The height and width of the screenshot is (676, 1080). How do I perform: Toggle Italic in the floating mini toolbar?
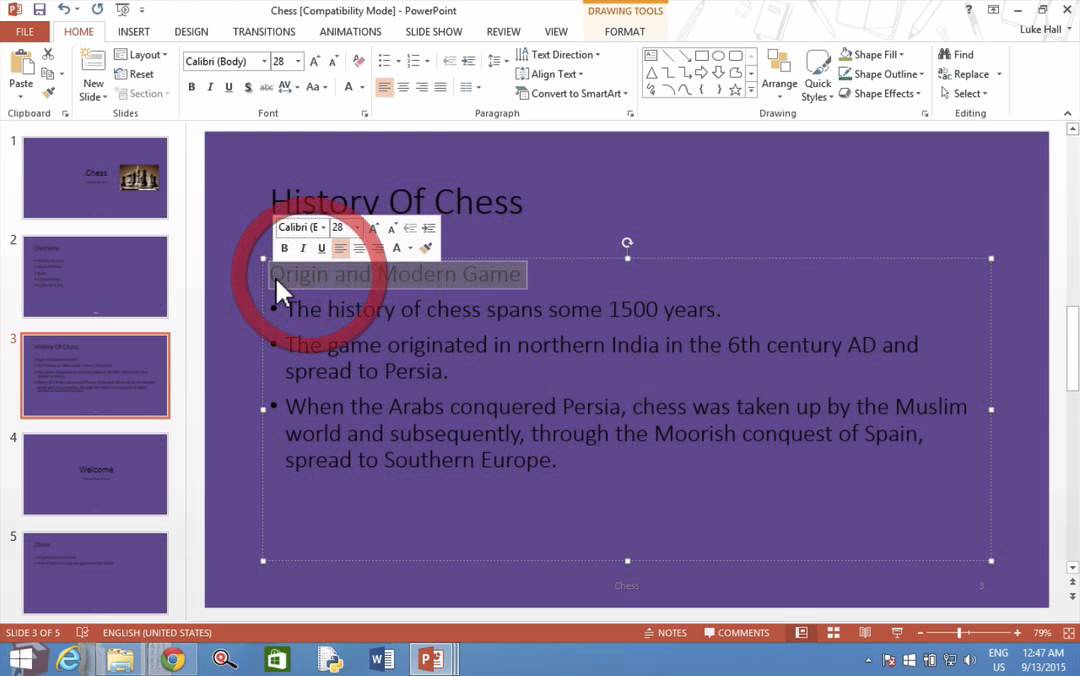coord(303,248)
